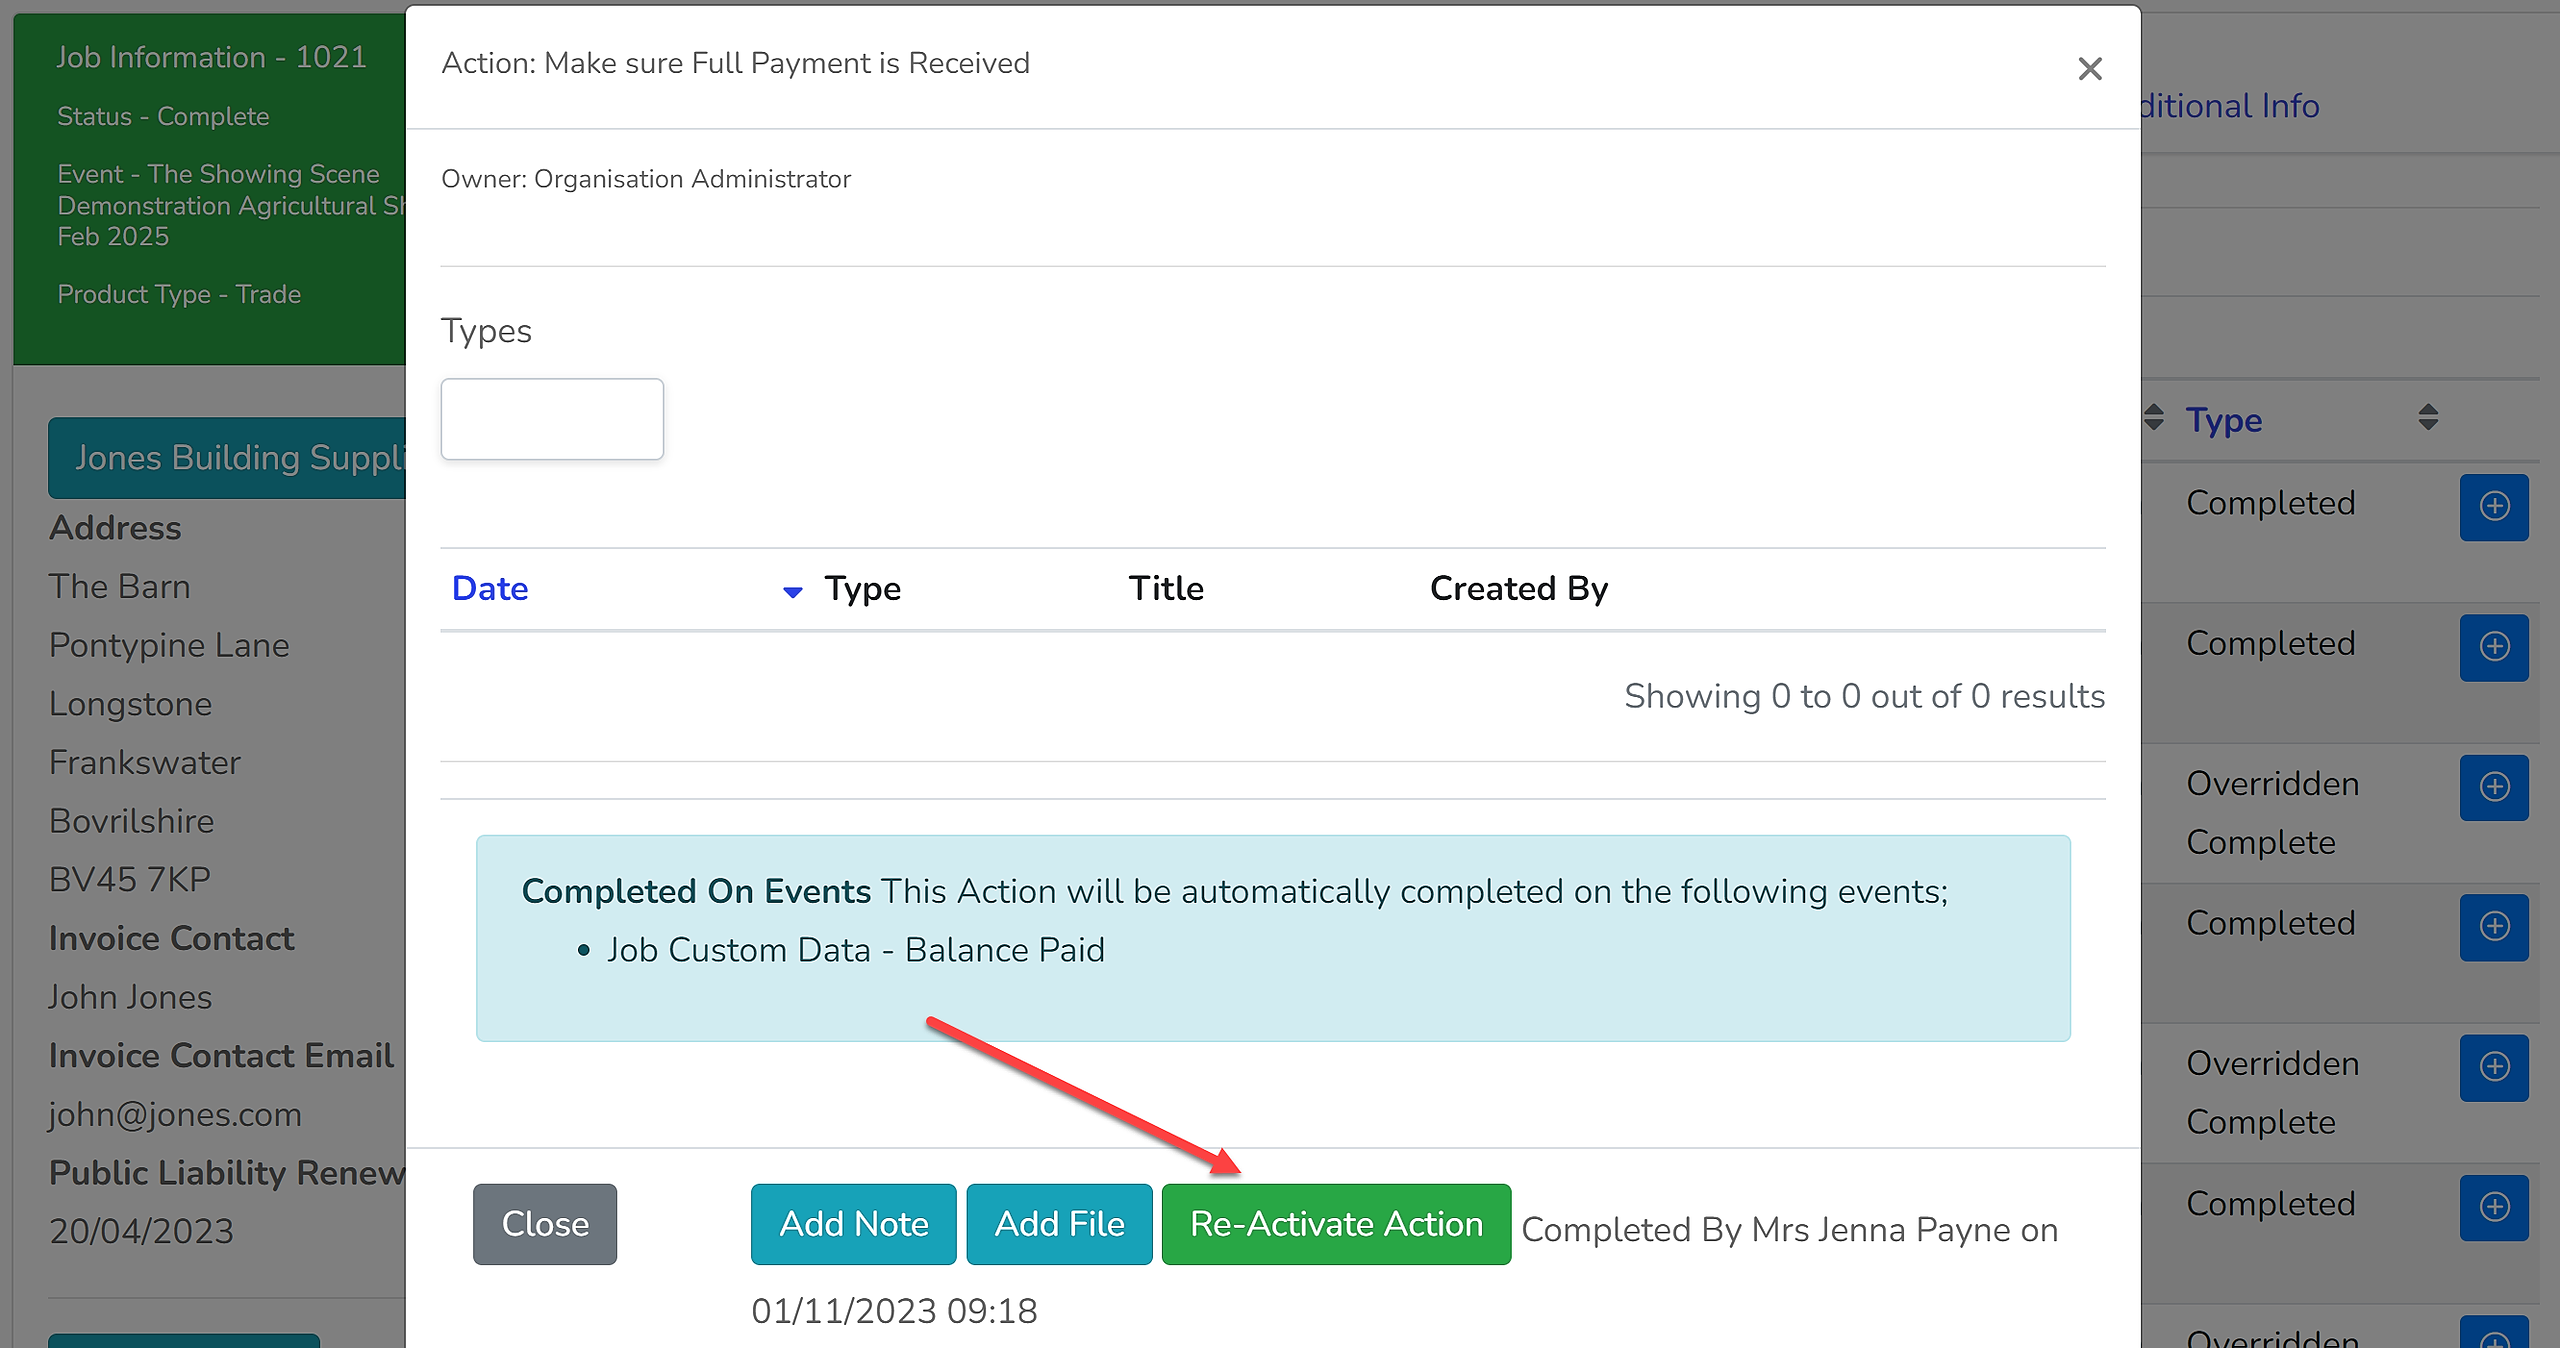Image resolution: width=2560 pixels, height=1348 pixels.
Task: Click Owner: Organisation Administrator text
Action: pyautogui.click(x=646, y=179)
